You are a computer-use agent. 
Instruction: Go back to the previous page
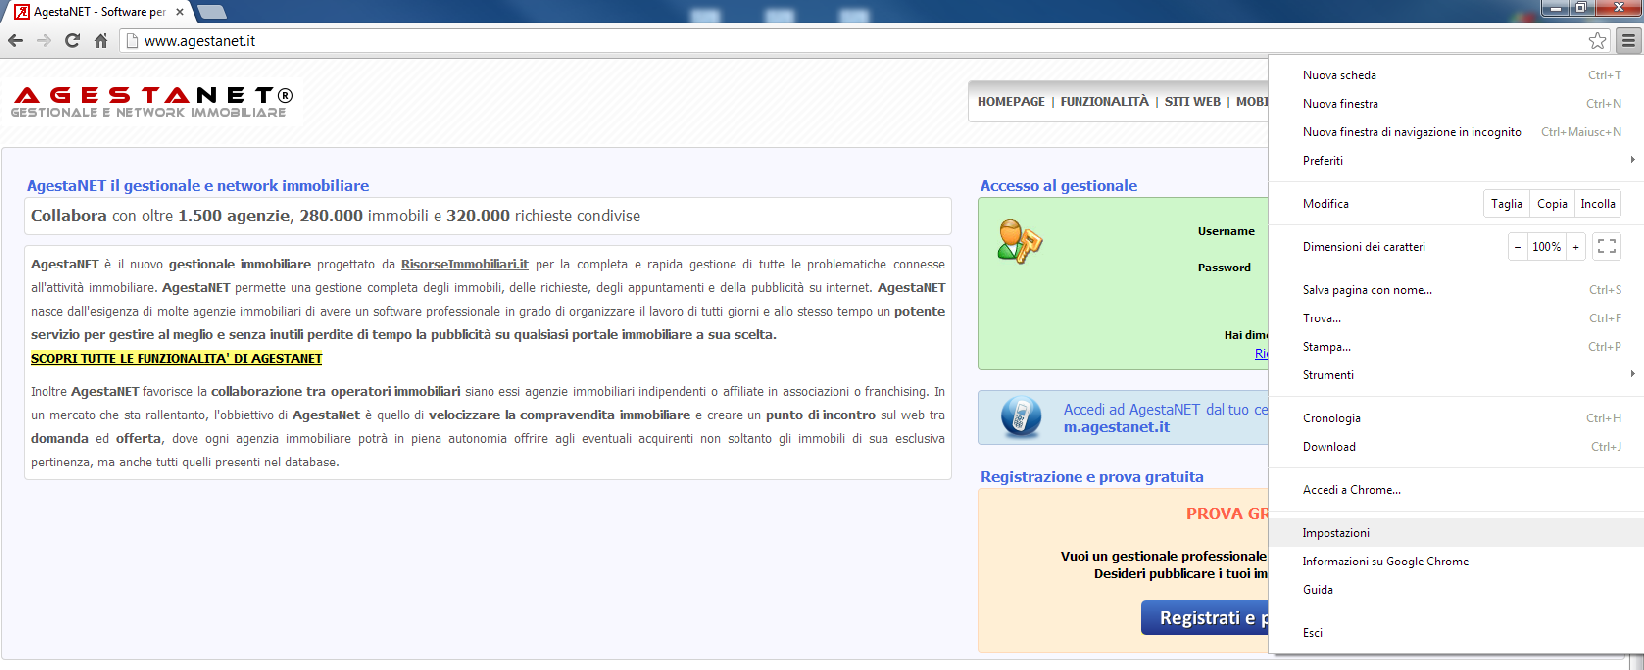point(15,41)
